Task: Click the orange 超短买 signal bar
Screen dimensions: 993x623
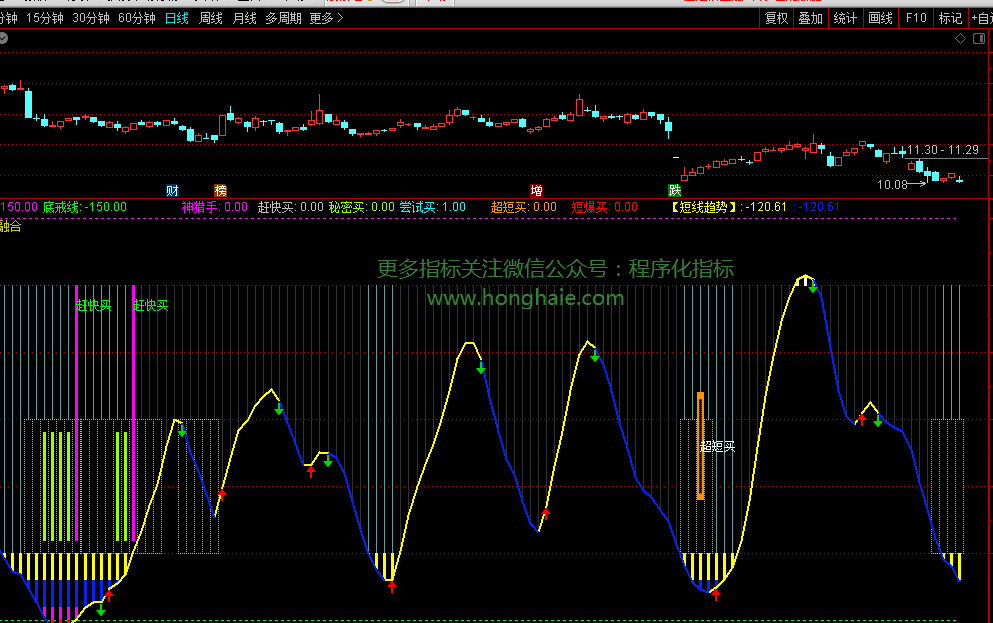Action: point(700,445)
